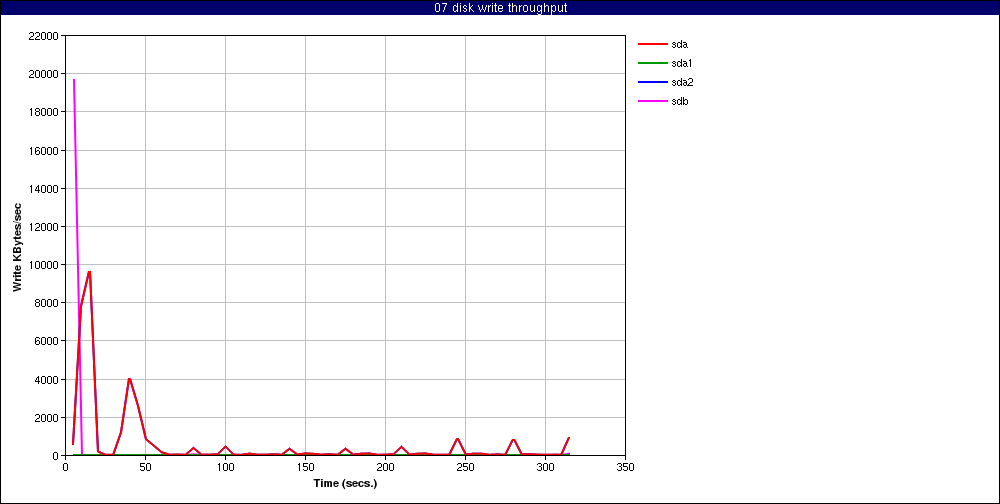Image resolution: width=1000 pixels, height=504 pixels.
Task: Click the 22000 y-axis tick label
Action: tap(44, 36)
